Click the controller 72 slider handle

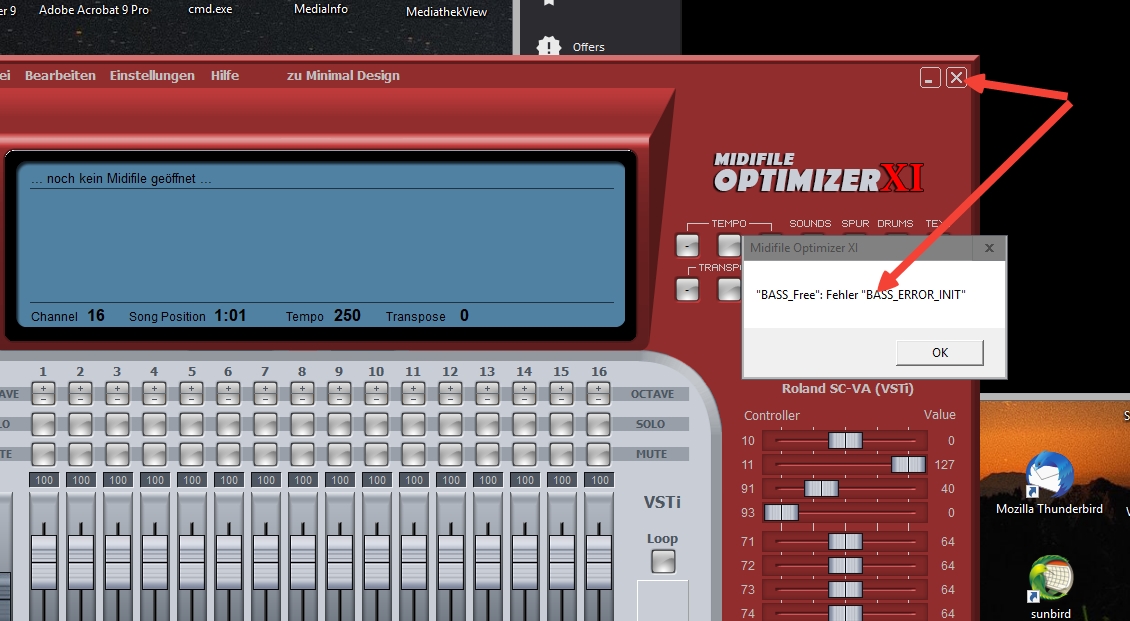coord(845,566)
